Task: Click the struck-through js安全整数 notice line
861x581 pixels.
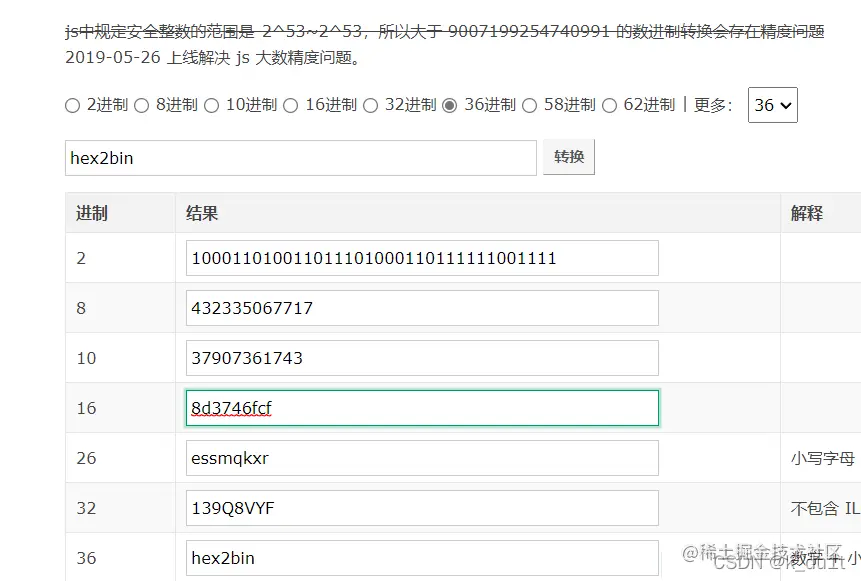Action: [x=445, y=31]
